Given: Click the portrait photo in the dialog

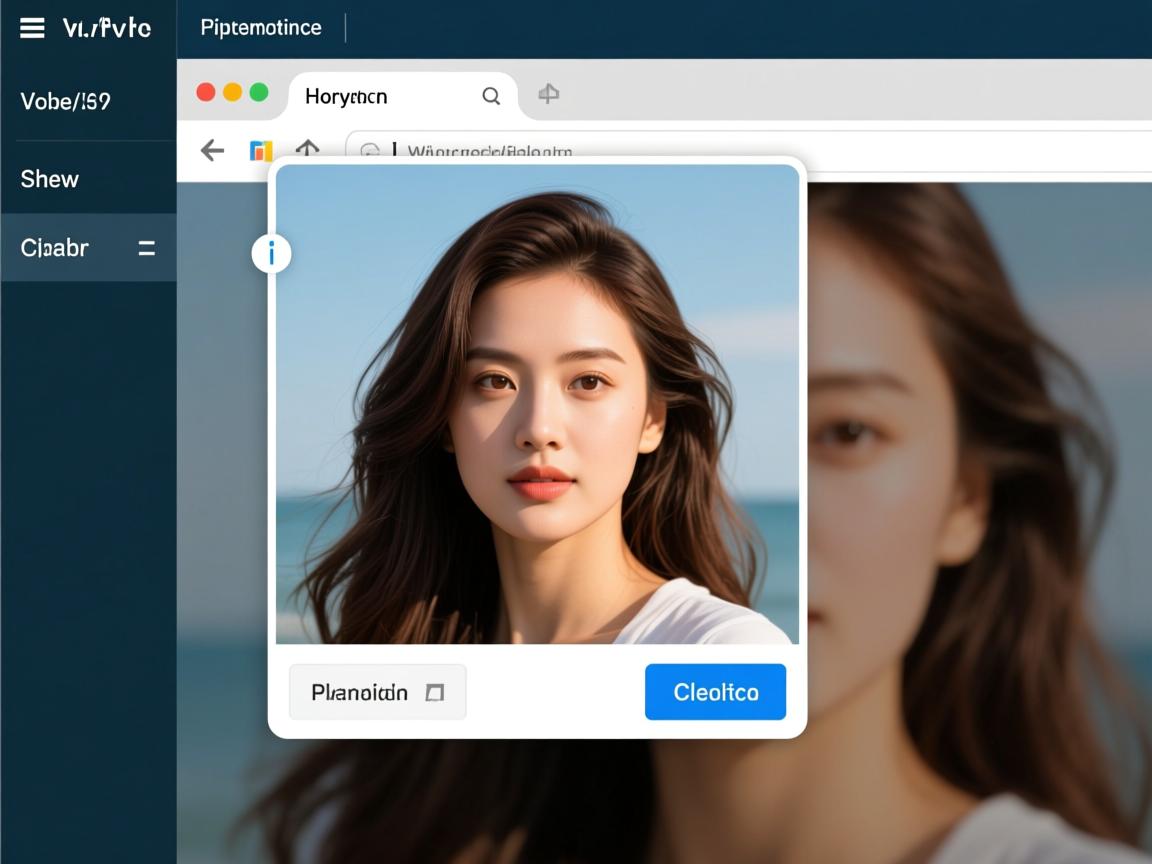Looking at the screenshot, I should coord(537,404).
